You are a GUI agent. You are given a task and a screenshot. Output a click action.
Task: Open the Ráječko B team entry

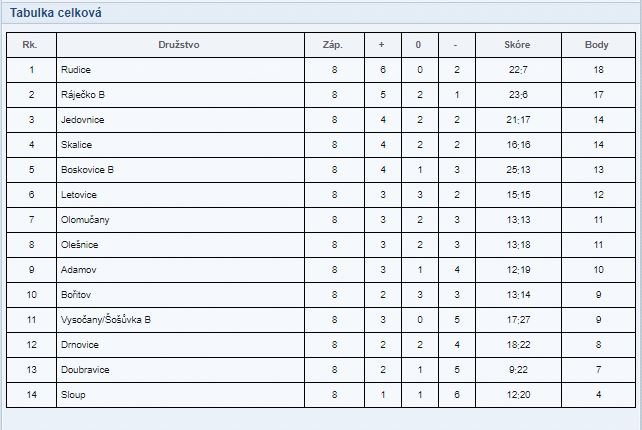pyautogui.click(x=83, y=95)
